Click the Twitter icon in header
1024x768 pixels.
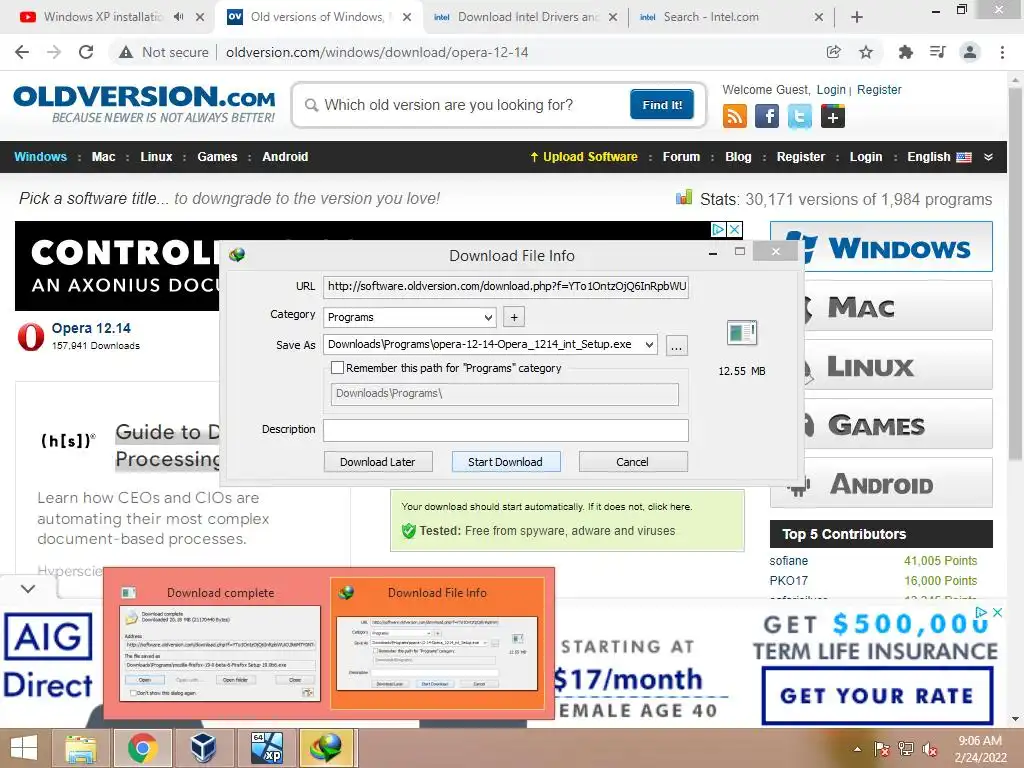click(x=799, y=117)
